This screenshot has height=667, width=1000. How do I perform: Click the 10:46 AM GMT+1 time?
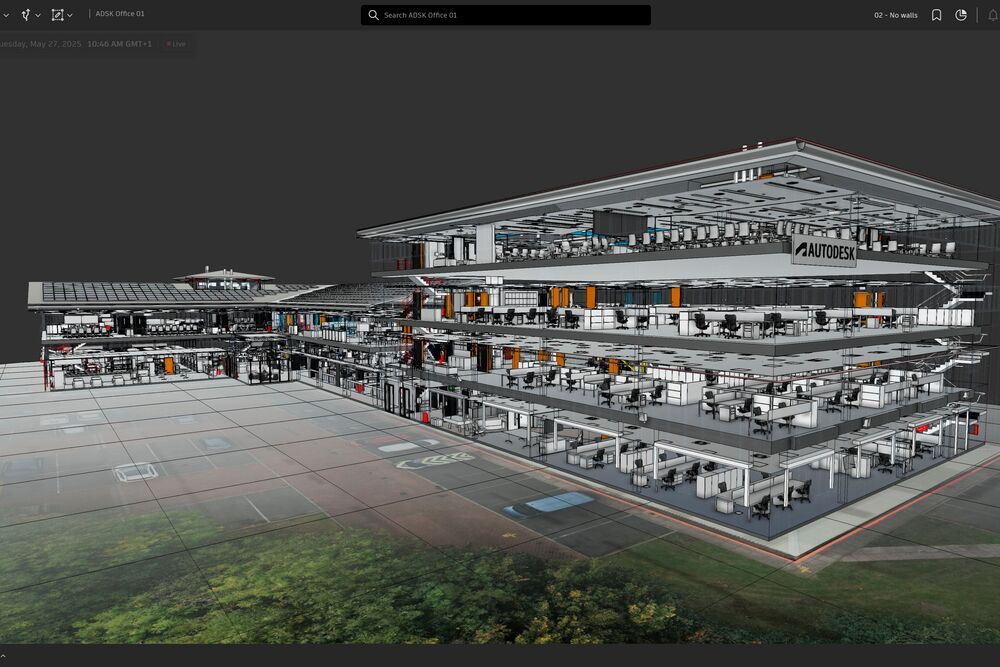(119, 44)
